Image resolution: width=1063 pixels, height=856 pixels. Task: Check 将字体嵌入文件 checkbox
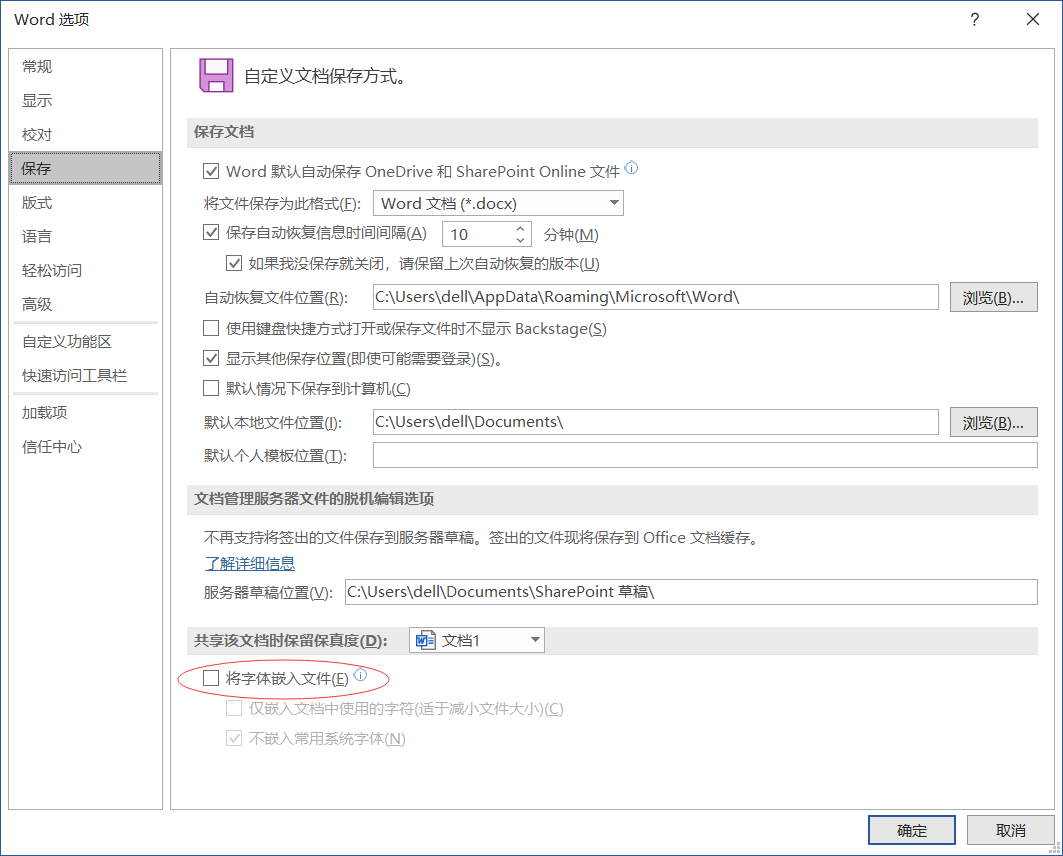pyautogui.click(x=211, y=678)
